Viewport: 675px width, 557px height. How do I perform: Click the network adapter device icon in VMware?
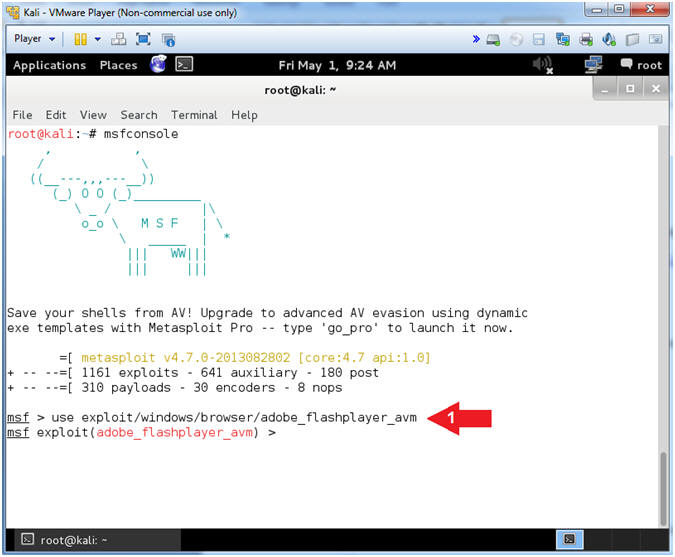coord(563,40)
